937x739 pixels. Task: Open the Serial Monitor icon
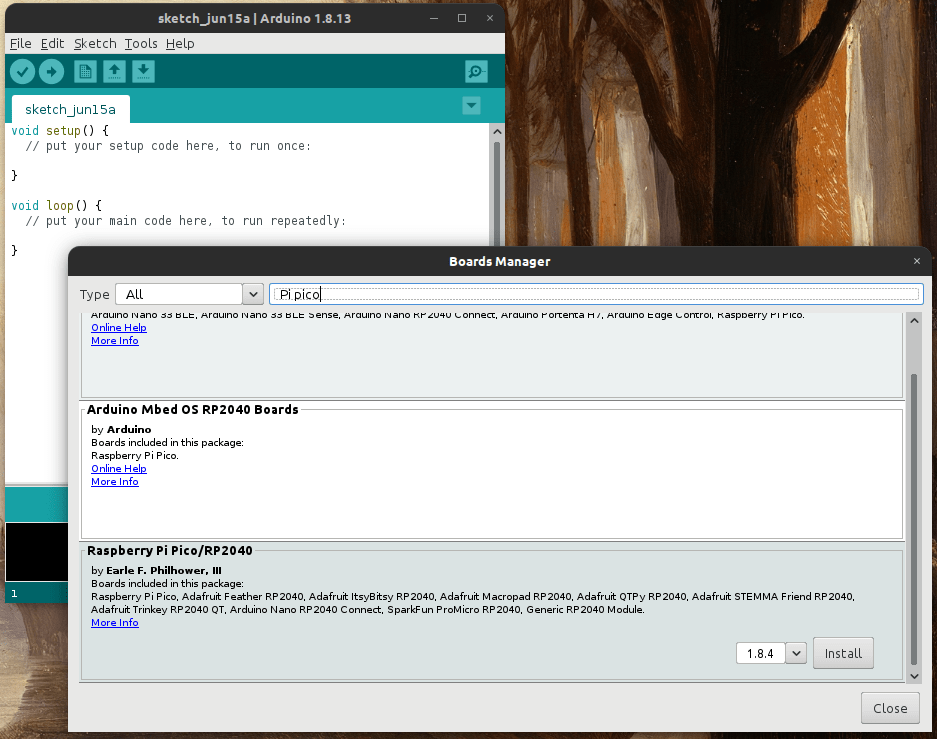click(476, 72)
